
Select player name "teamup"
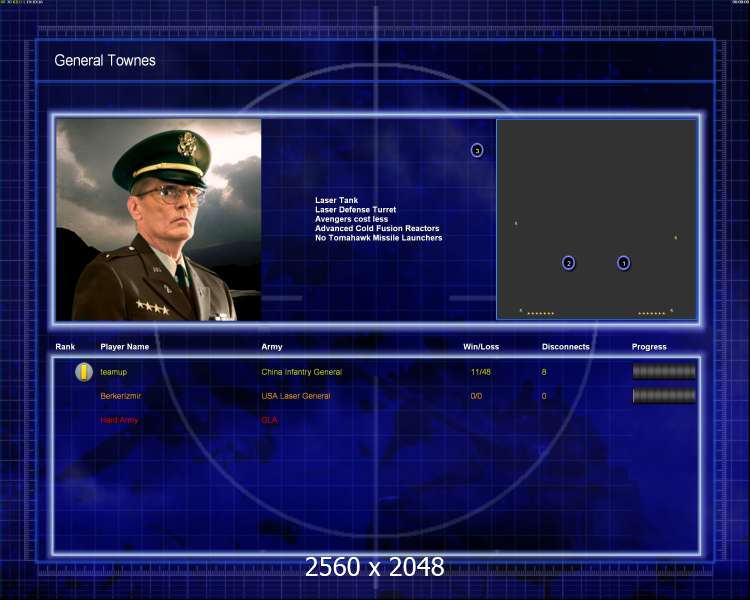tap(113, 372)
